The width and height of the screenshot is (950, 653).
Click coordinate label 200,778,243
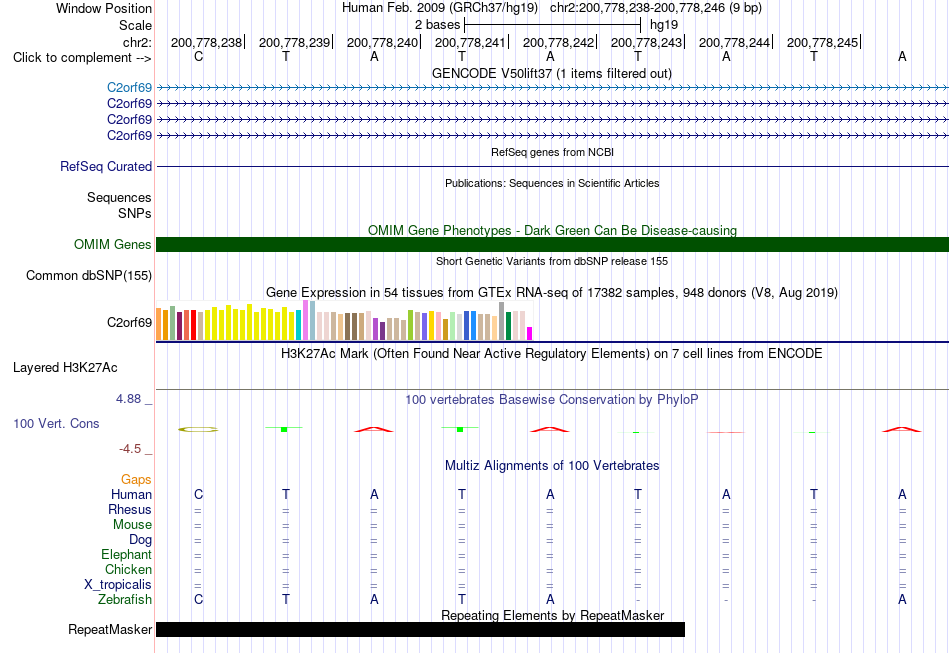pos(646,42)
